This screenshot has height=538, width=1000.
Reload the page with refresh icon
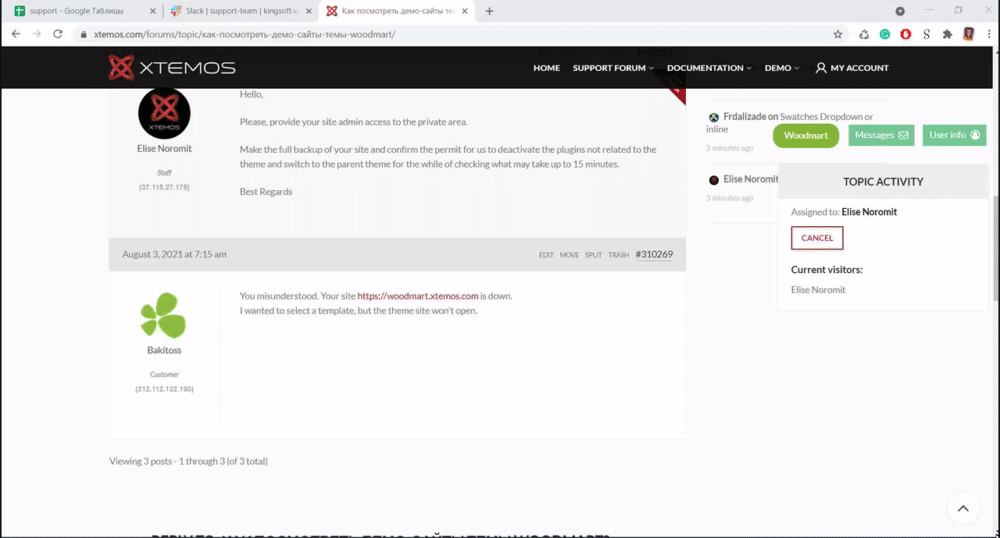57,34
